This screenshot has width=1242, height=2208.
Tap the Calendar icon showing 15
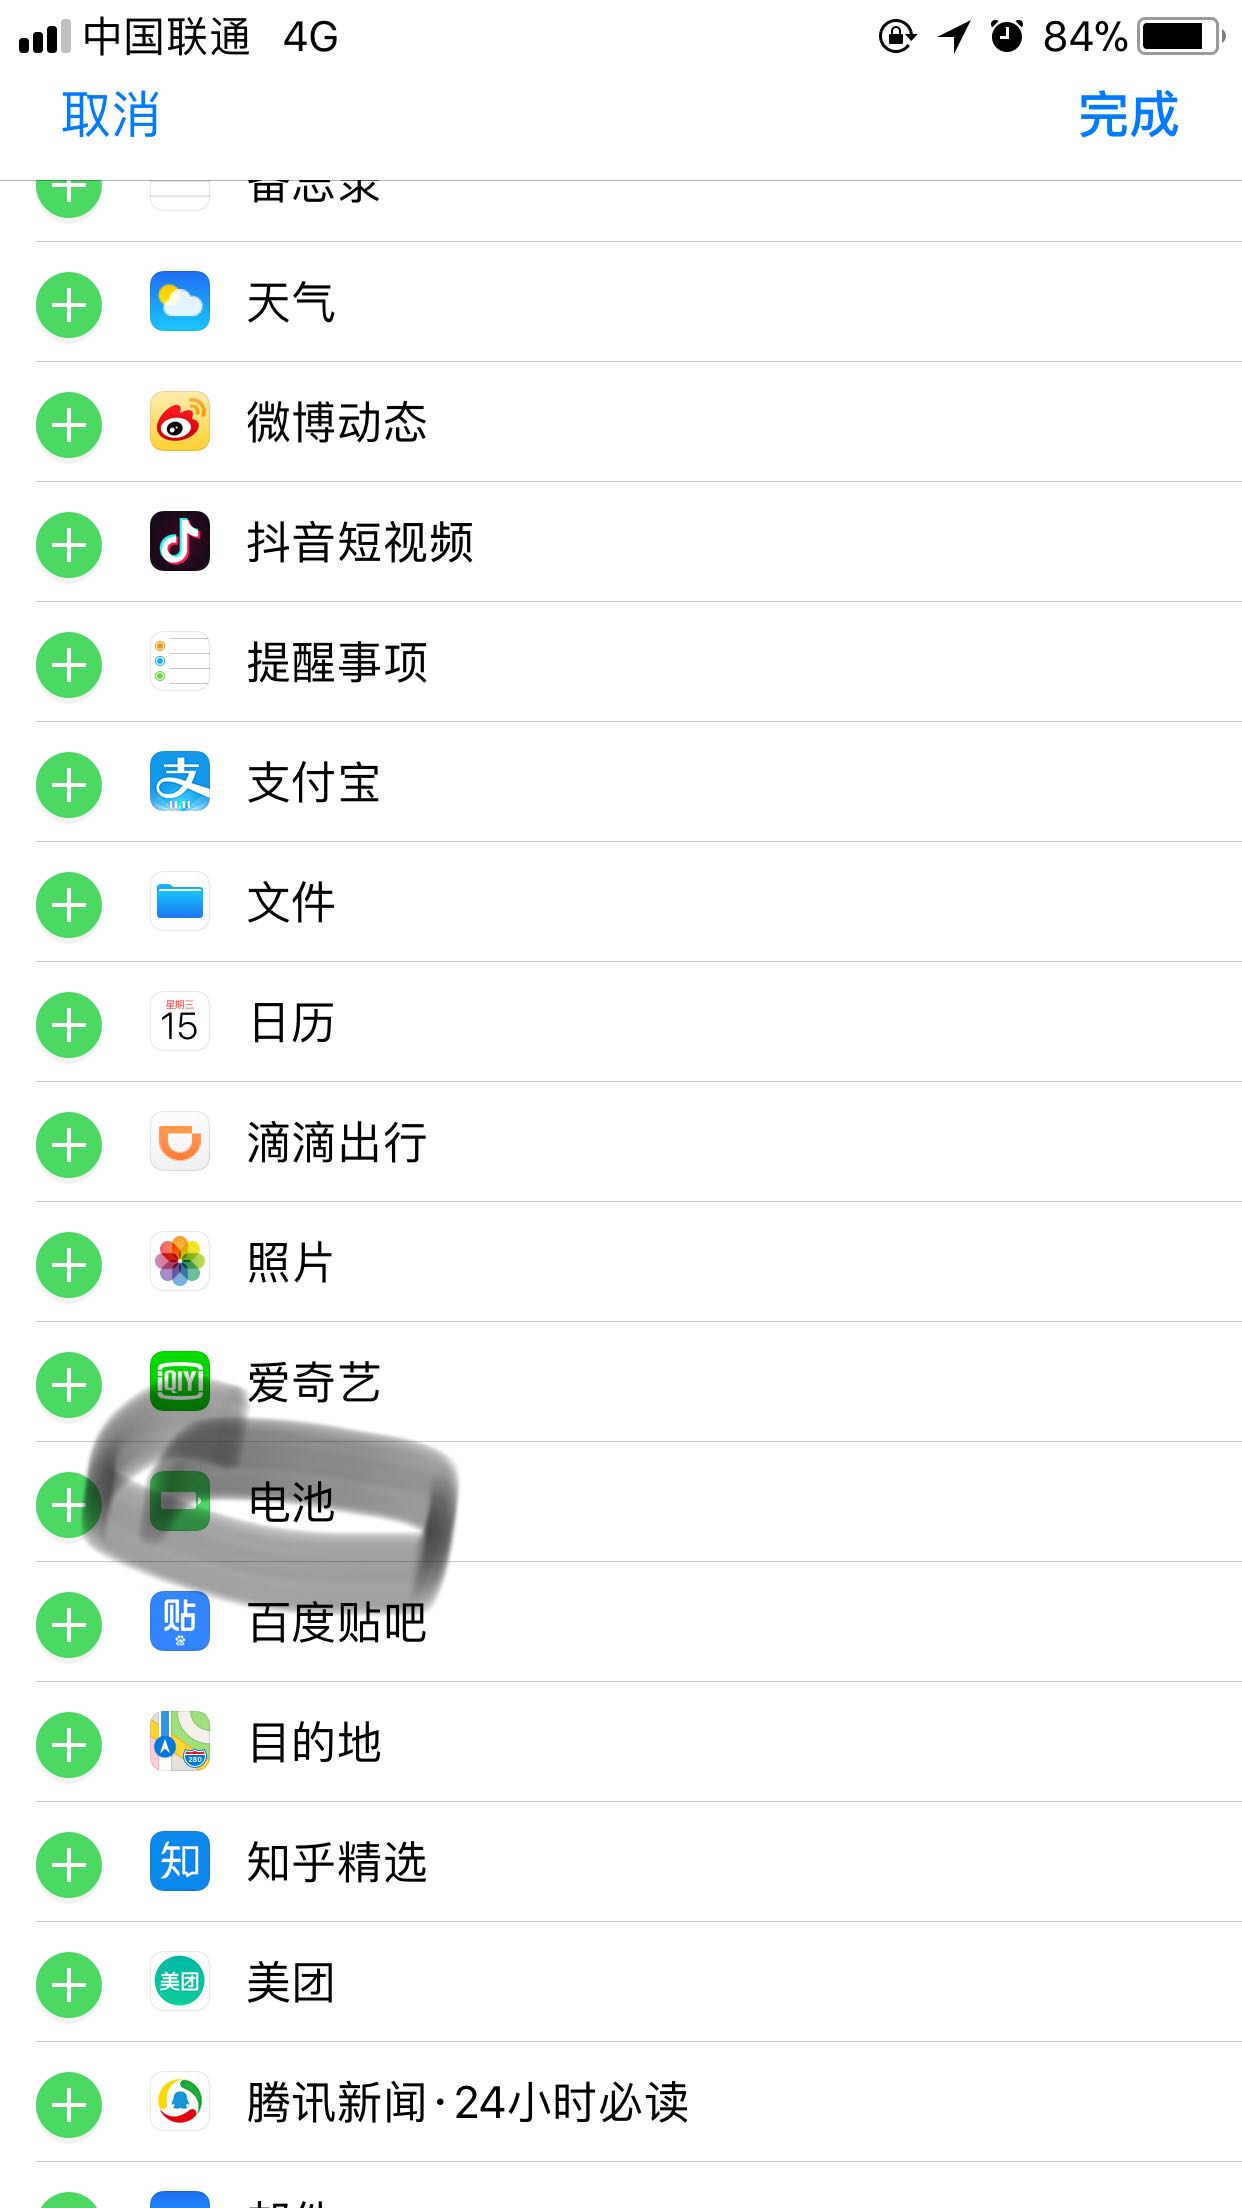tap(180, 1021)
